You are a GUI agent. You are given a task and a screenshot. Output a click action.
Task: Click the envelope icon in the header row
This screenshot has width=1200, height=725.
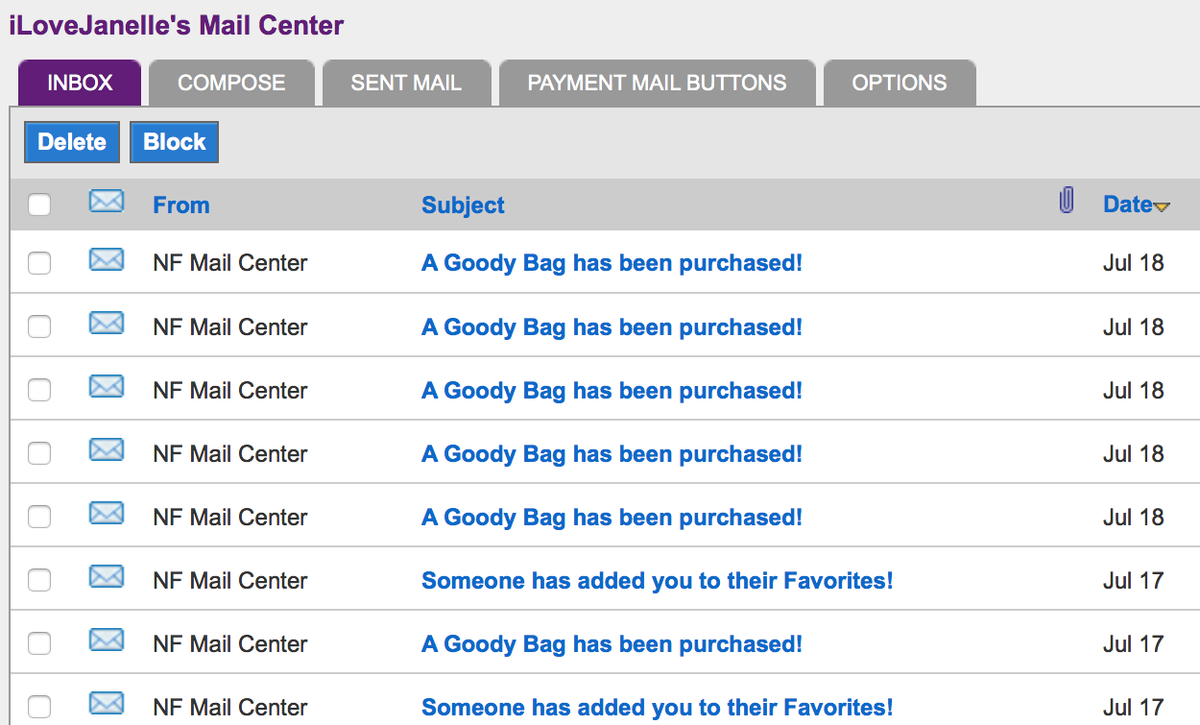pos(106,202)
